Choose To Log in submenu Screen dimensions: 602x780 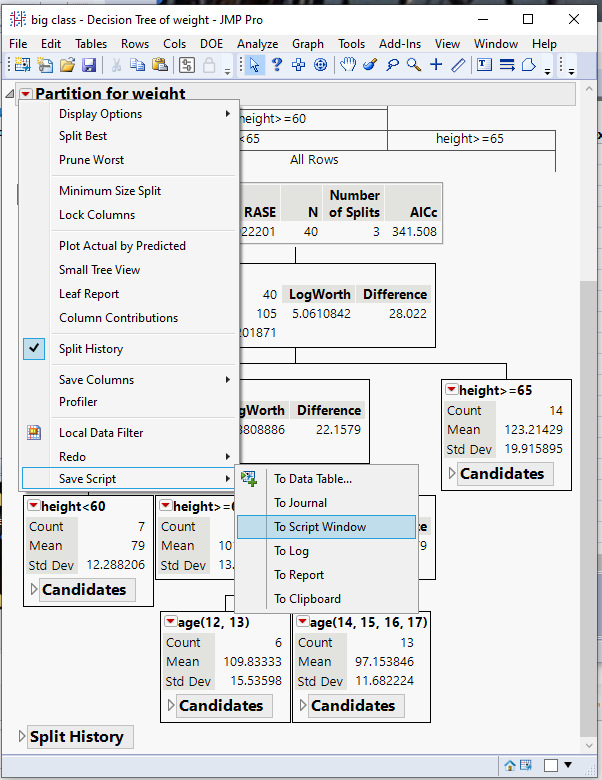point(326,551)
